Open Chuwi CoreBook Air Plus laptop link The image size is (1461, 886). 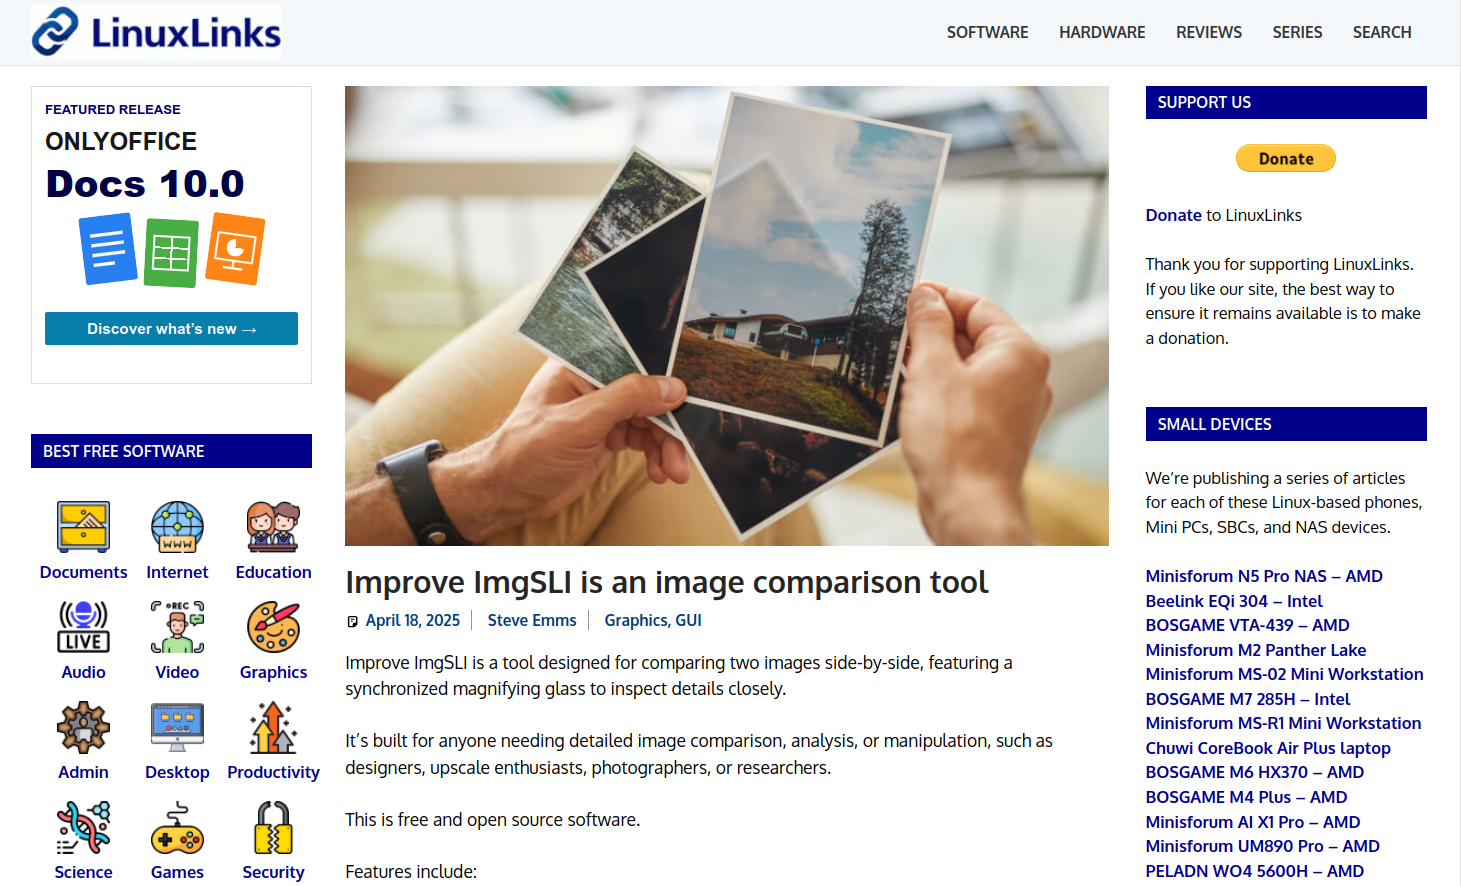click(1268, 748)
